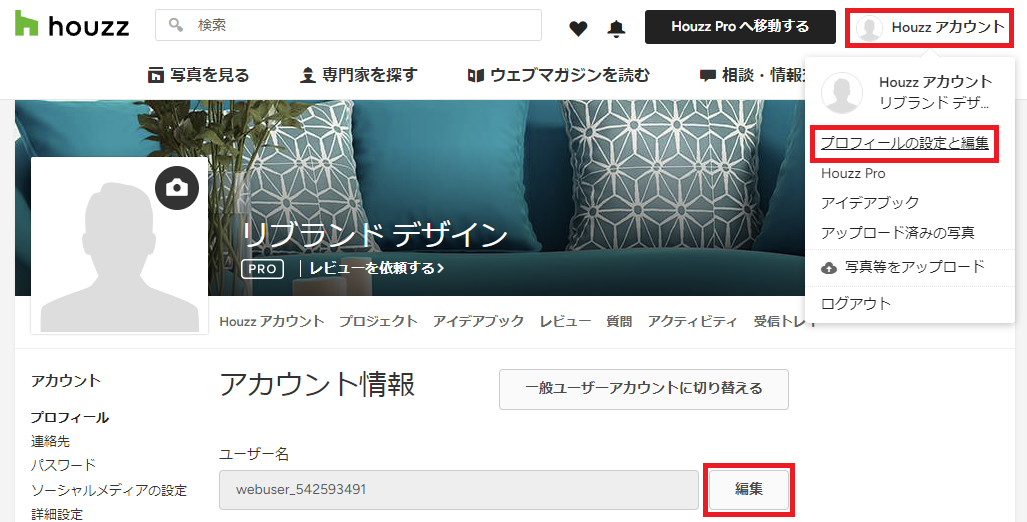Select プロフィールの設定と編集 in dropdown
Image resolution: width=1027 pixels, height=522 pixels.
(905, 143)
